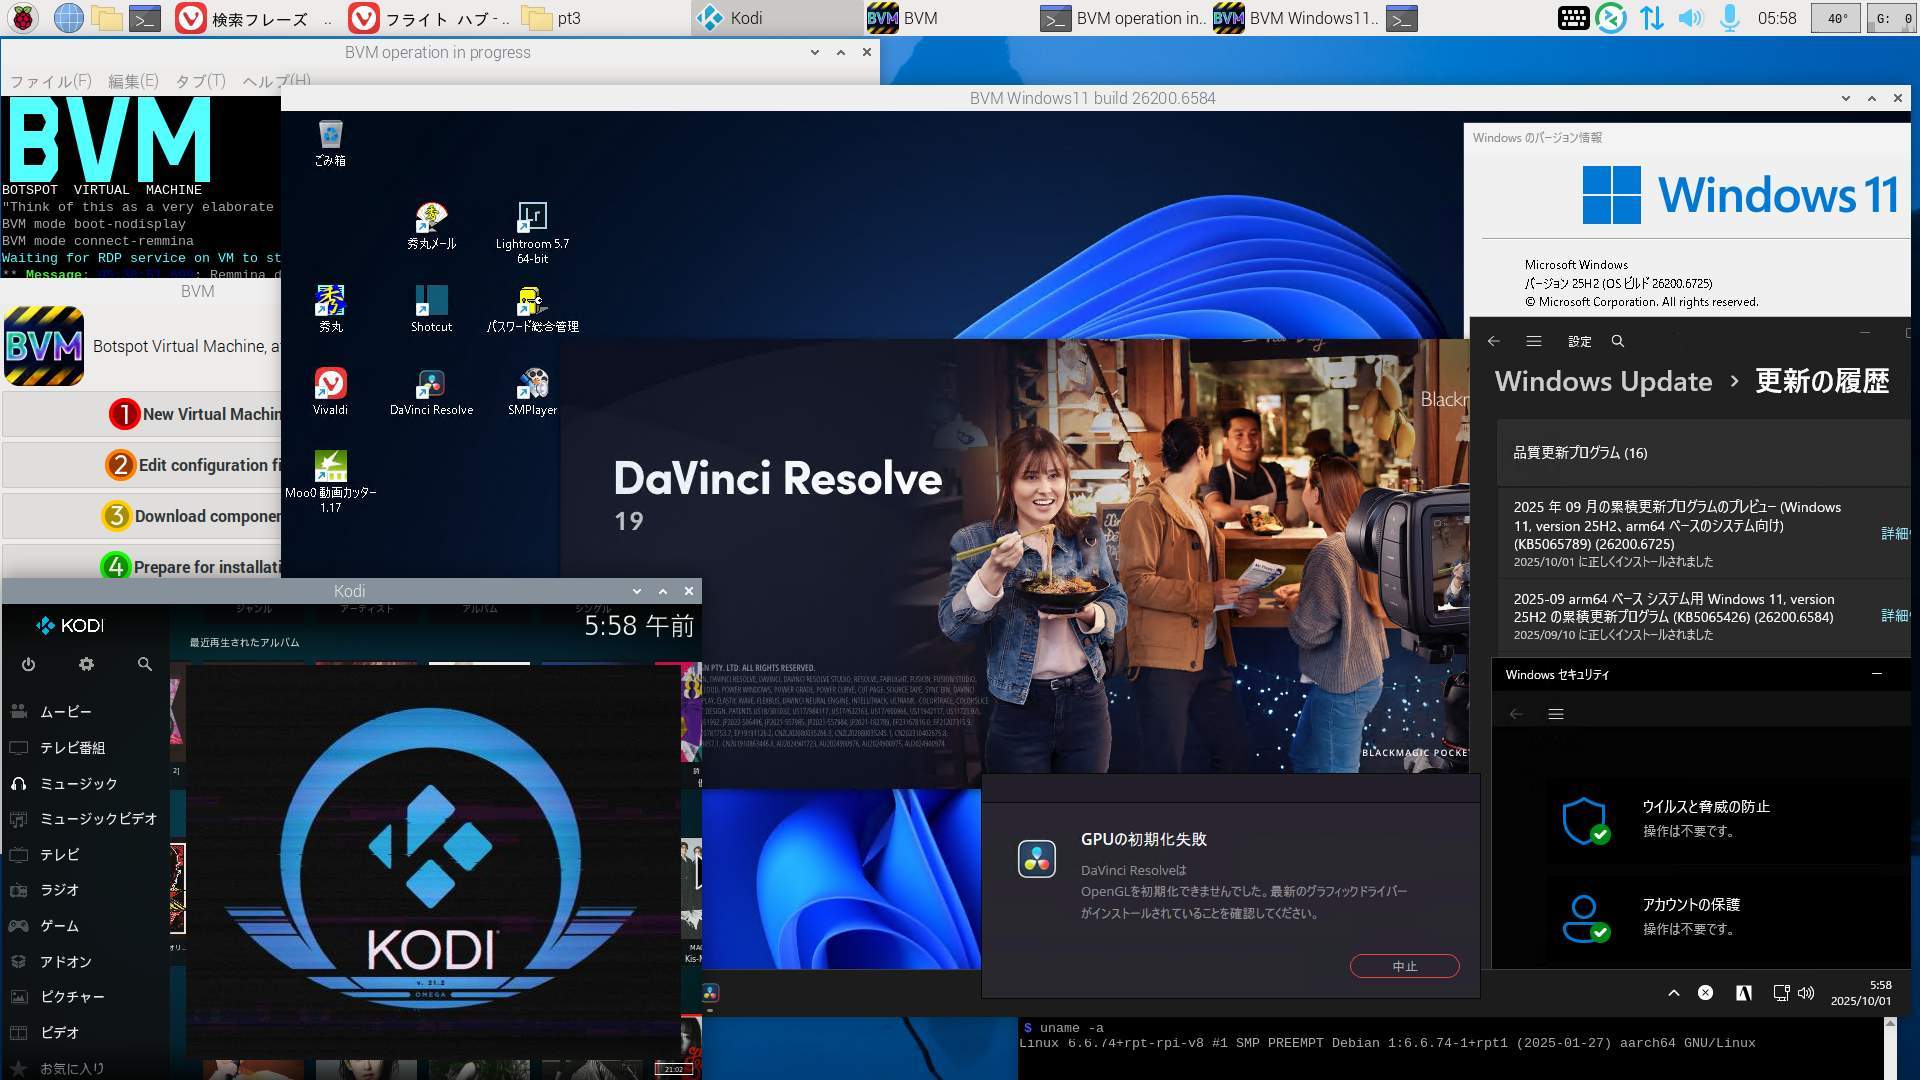Click New Virtual Machine button in BVM

click(195, 414)
